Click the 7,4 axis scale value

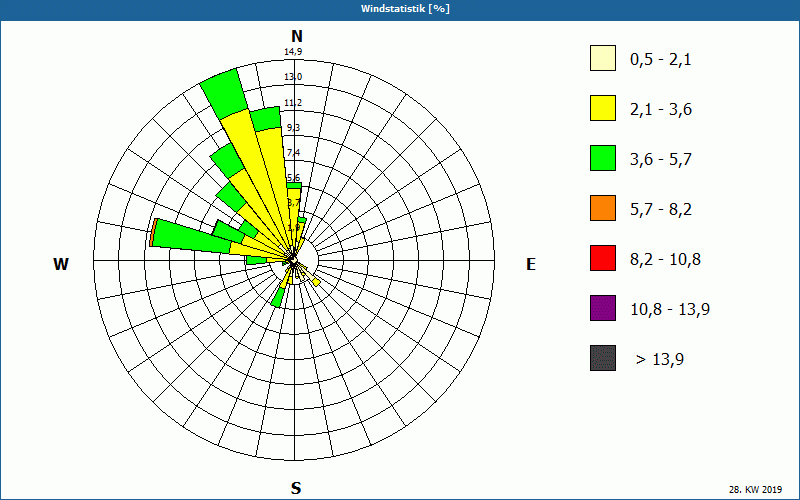[293, 153]
